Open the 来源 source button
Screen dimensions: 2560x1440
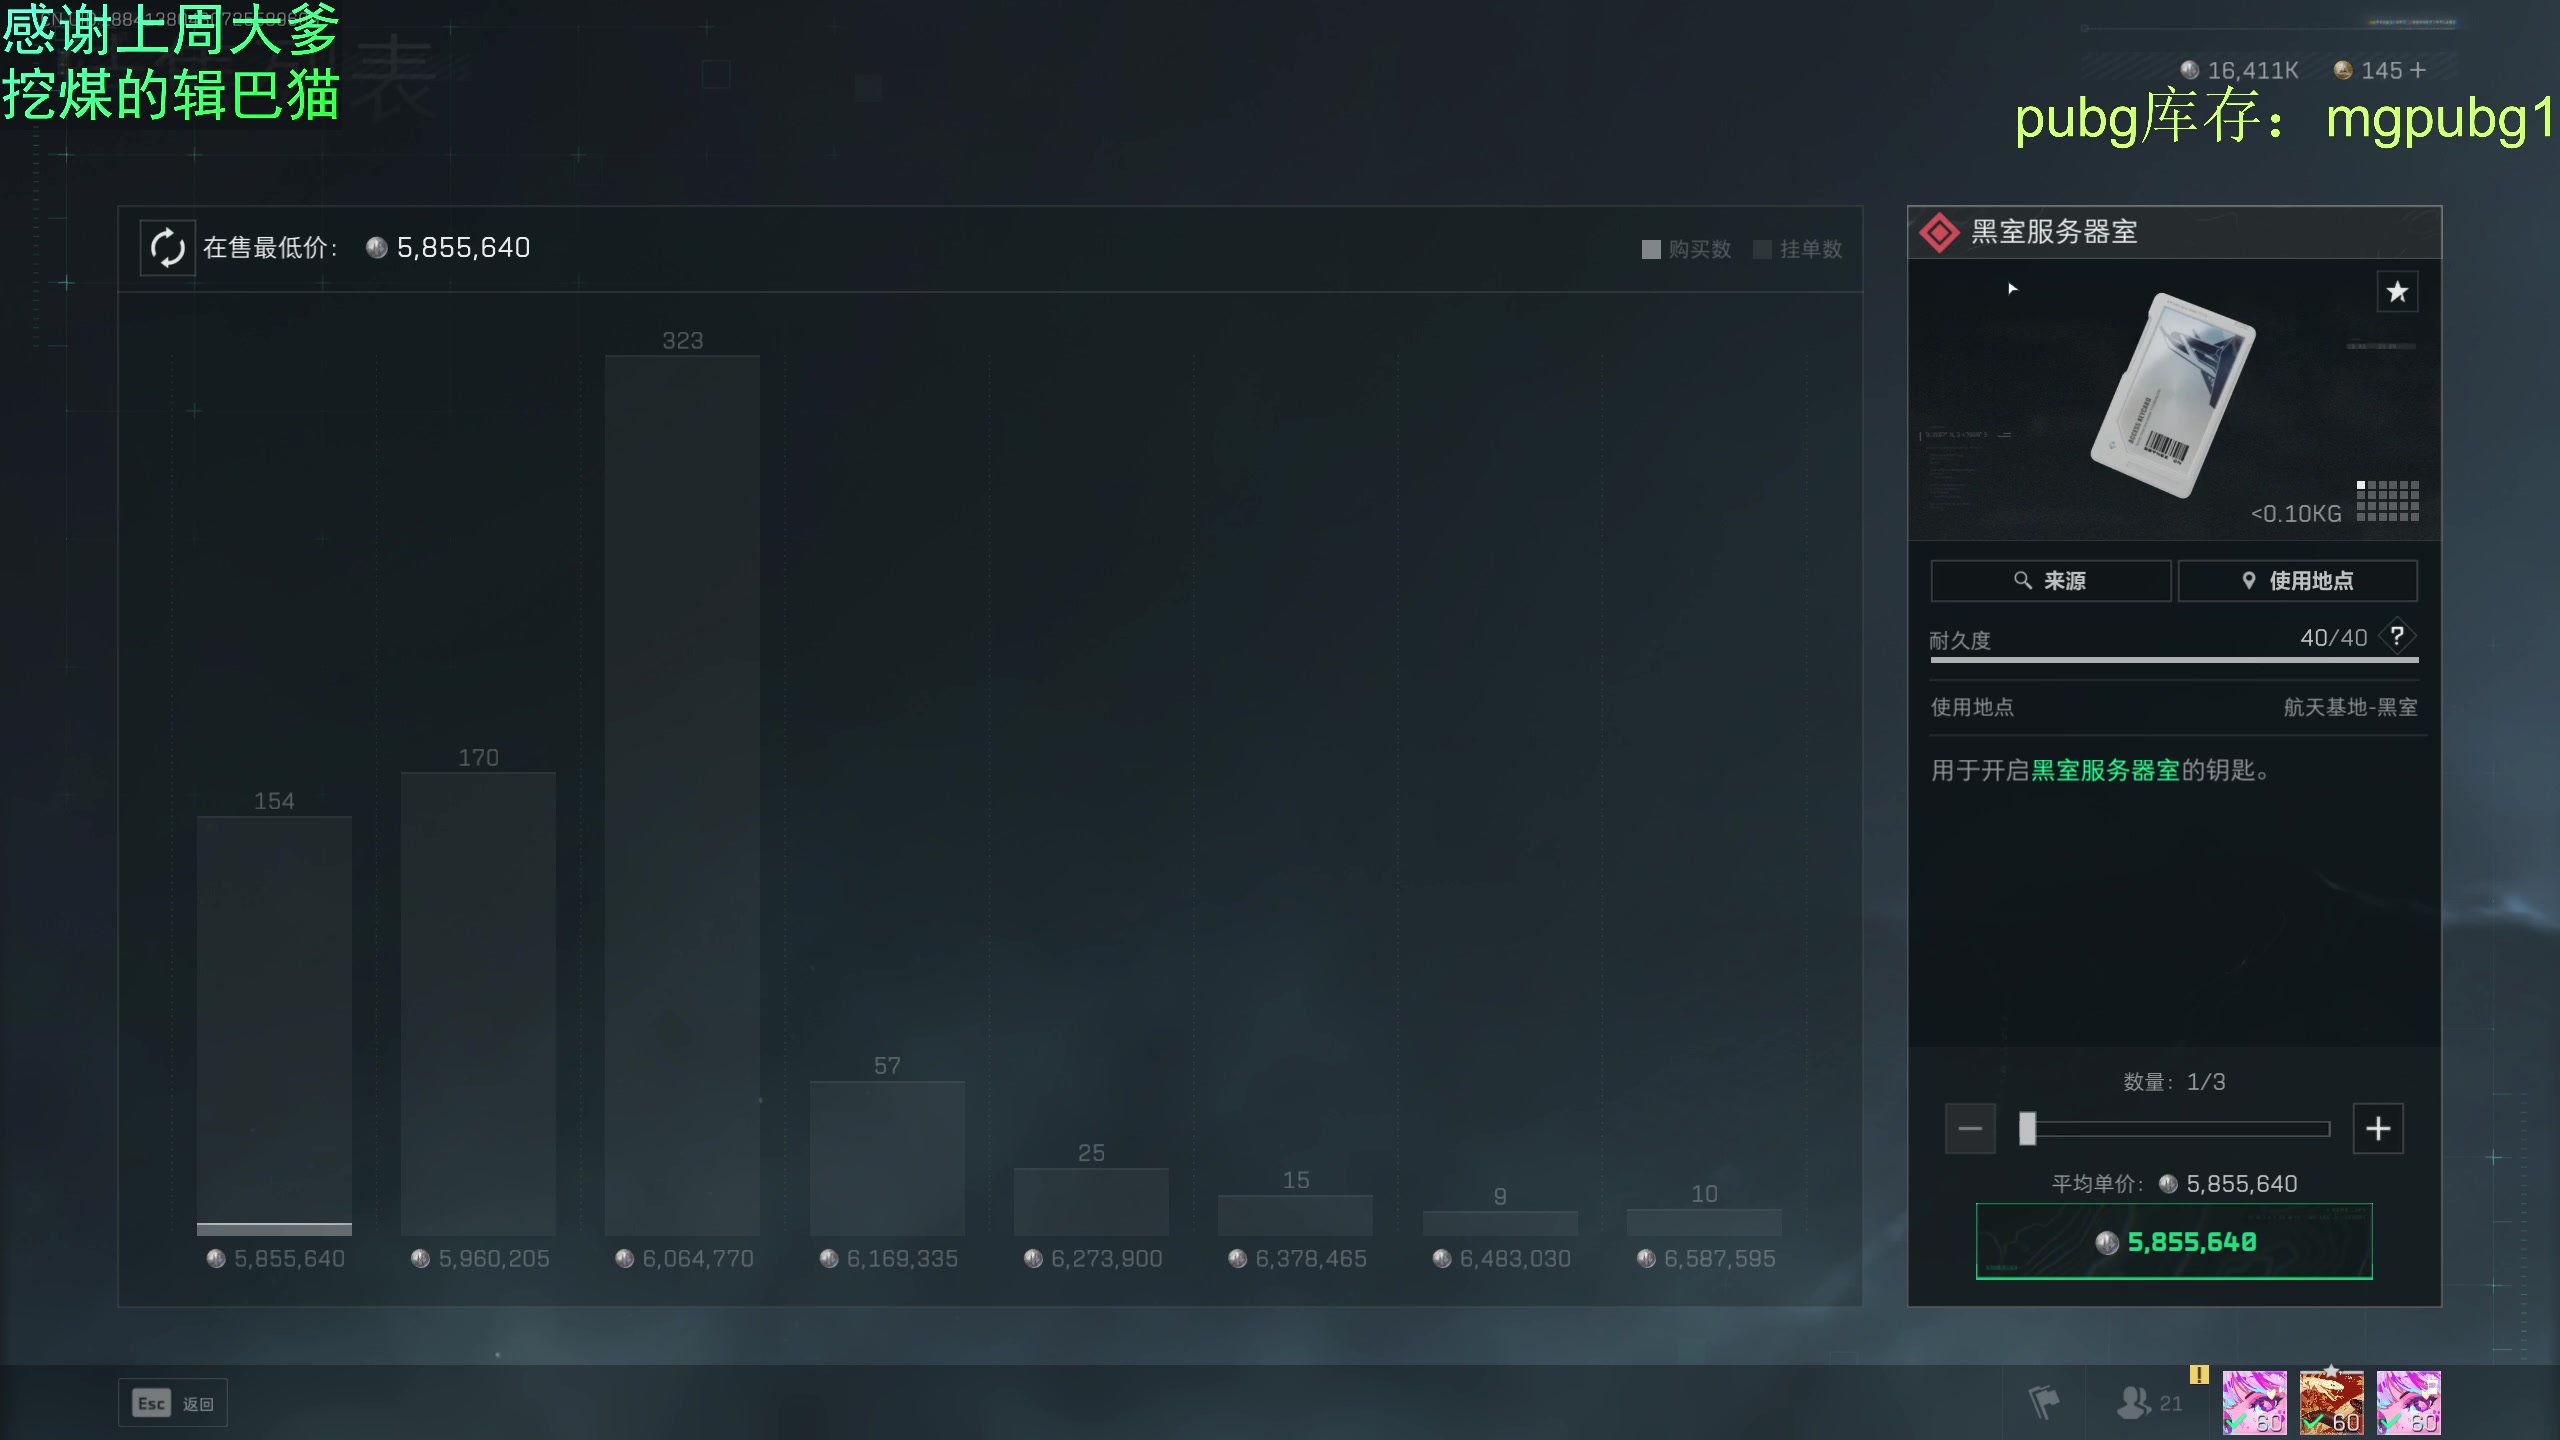(2050, 581)
